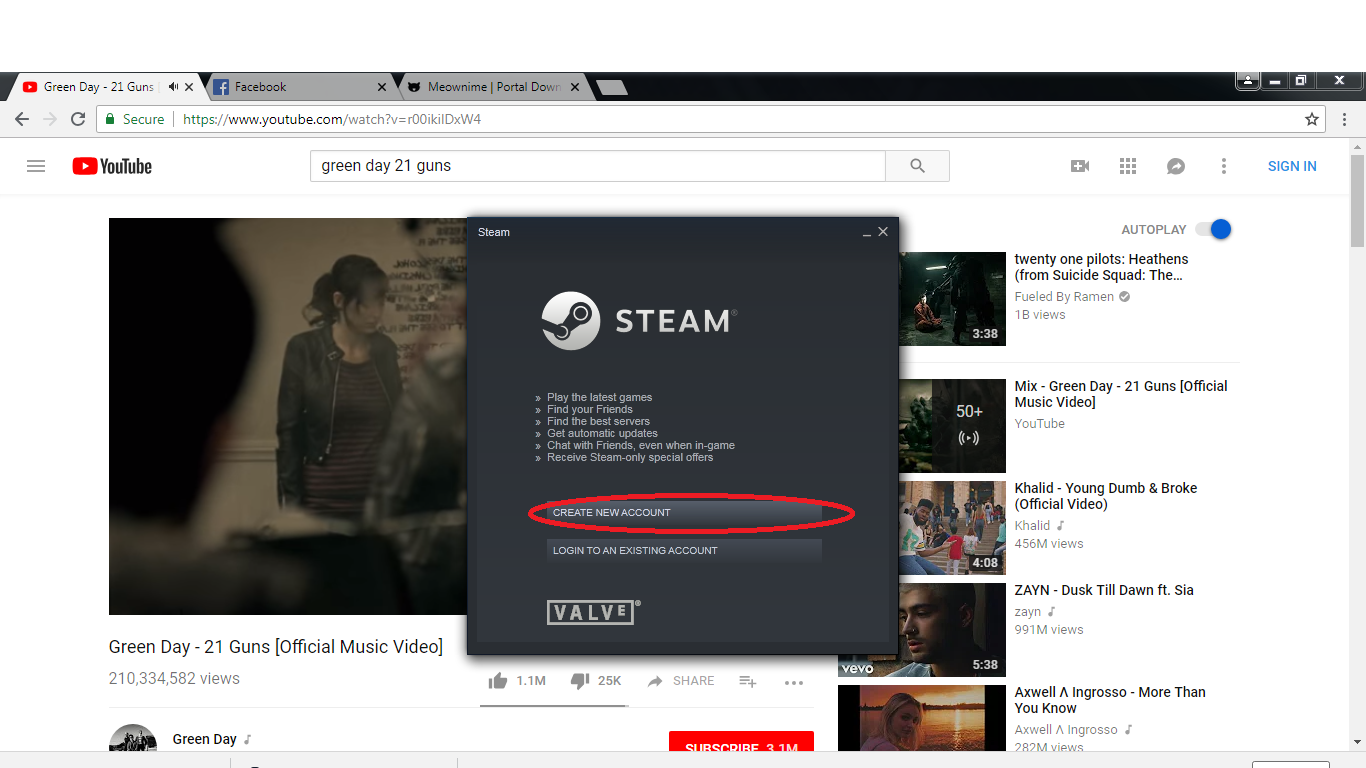Open the YouTube messages icon
1366x768 pixels.
coord(1175,166)
